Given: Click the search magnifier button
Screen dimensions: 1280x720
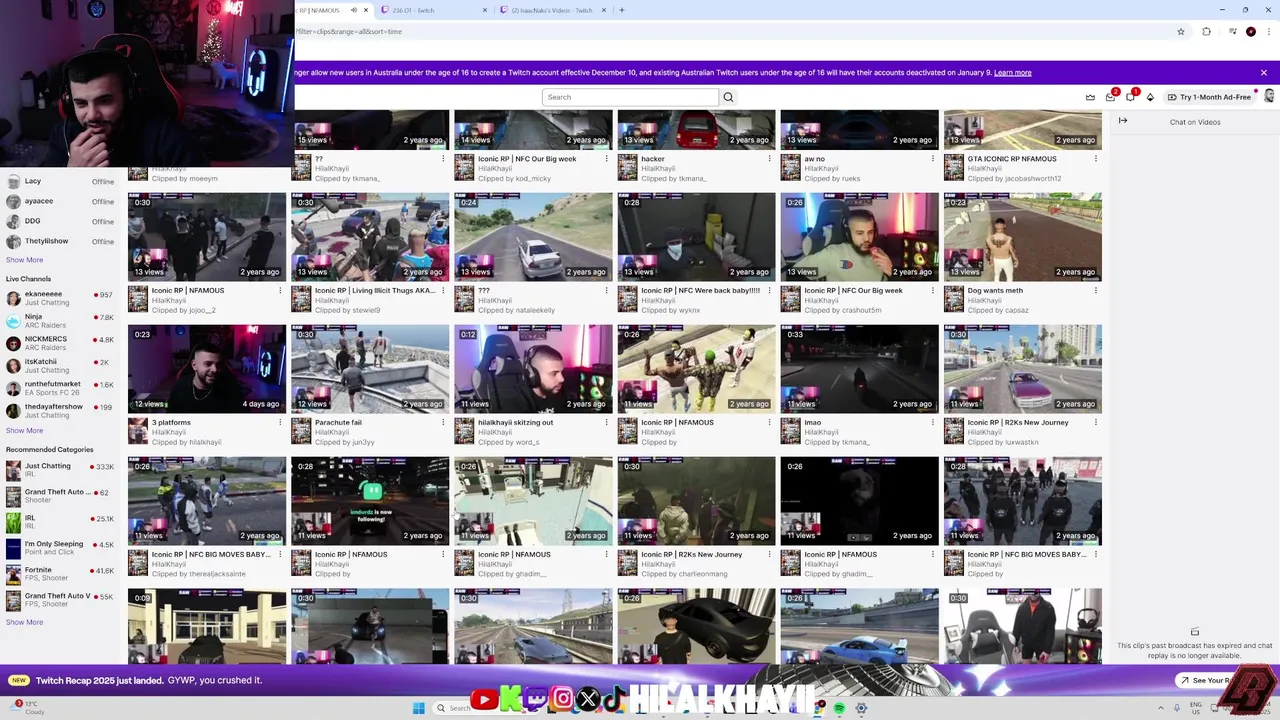Looking at the screenshot, I should point(728,97).
